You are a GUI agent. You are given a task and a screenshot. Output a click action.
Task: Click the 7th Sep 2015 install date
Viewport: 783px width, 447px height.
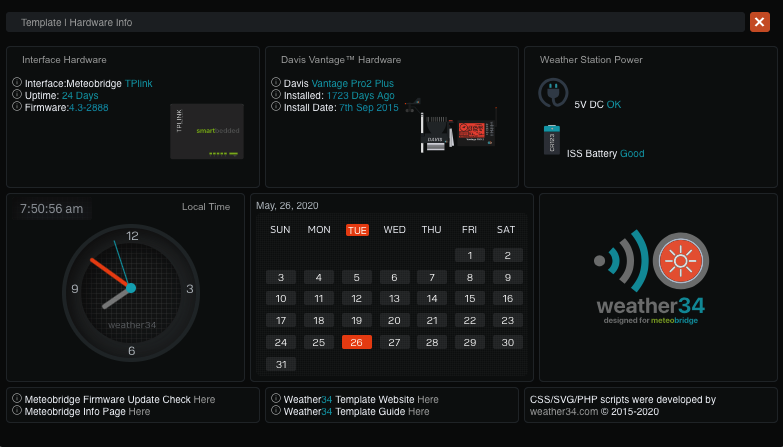coord(369,107)
